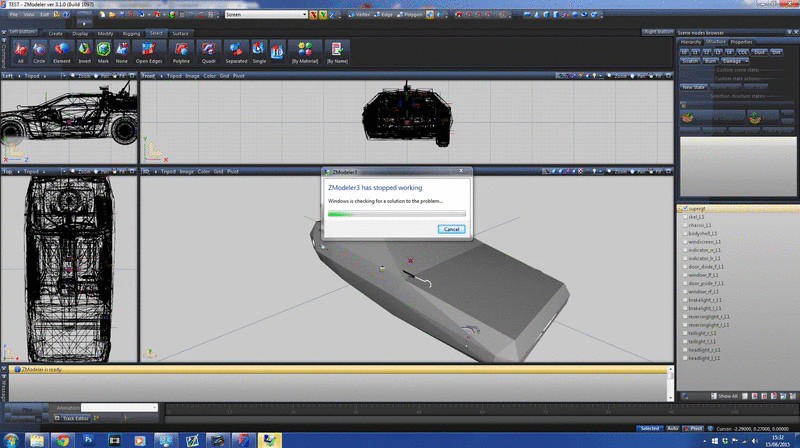This screenshot has height=448, width=800.
Task: Open the Animation name dropdown
Action: [155, 407]
